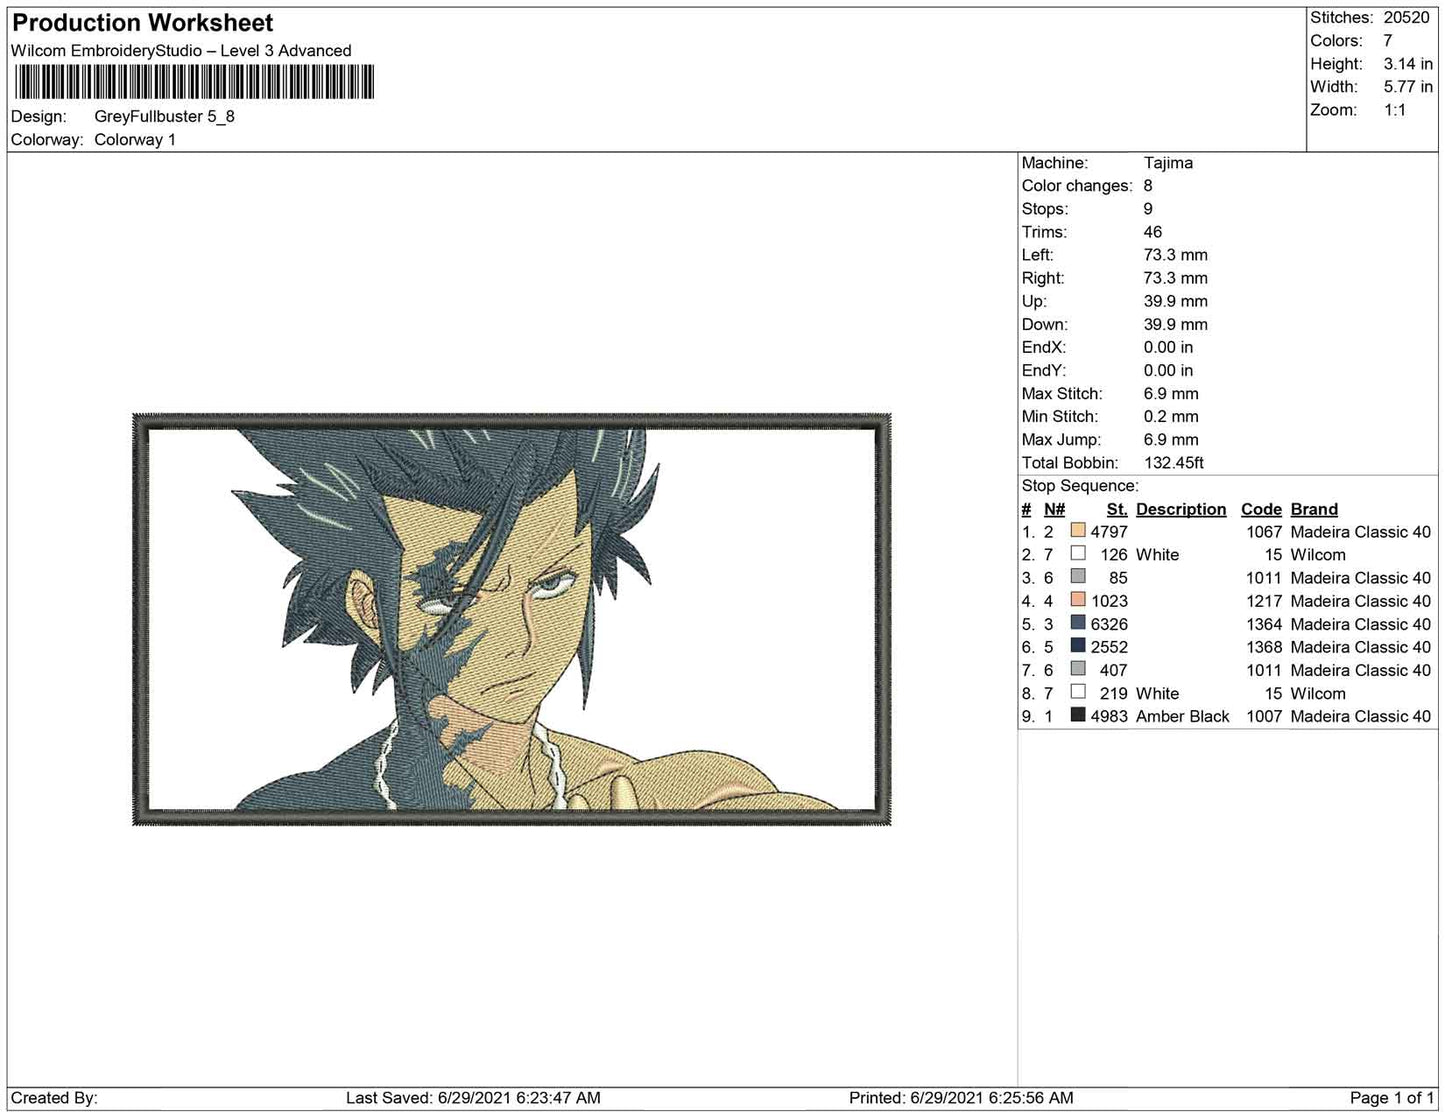
Task: Click the Height value 3.14 in
Action: (1408, 64)
